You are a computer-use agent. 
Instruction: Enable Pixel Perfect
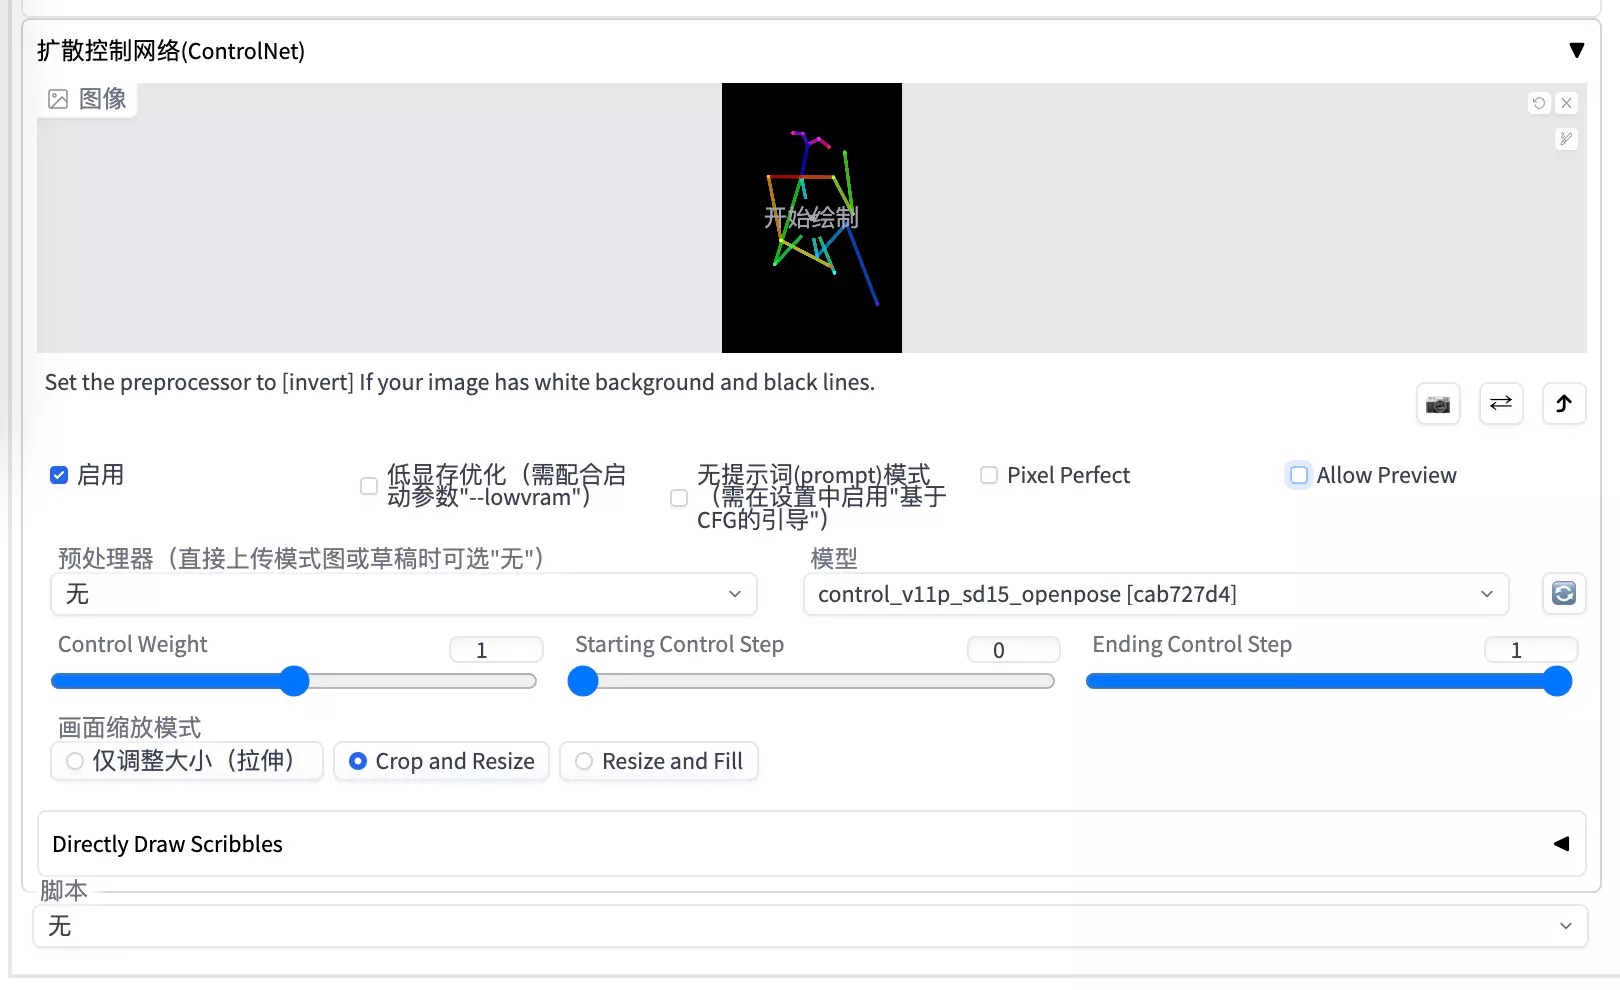coord(988,475)
